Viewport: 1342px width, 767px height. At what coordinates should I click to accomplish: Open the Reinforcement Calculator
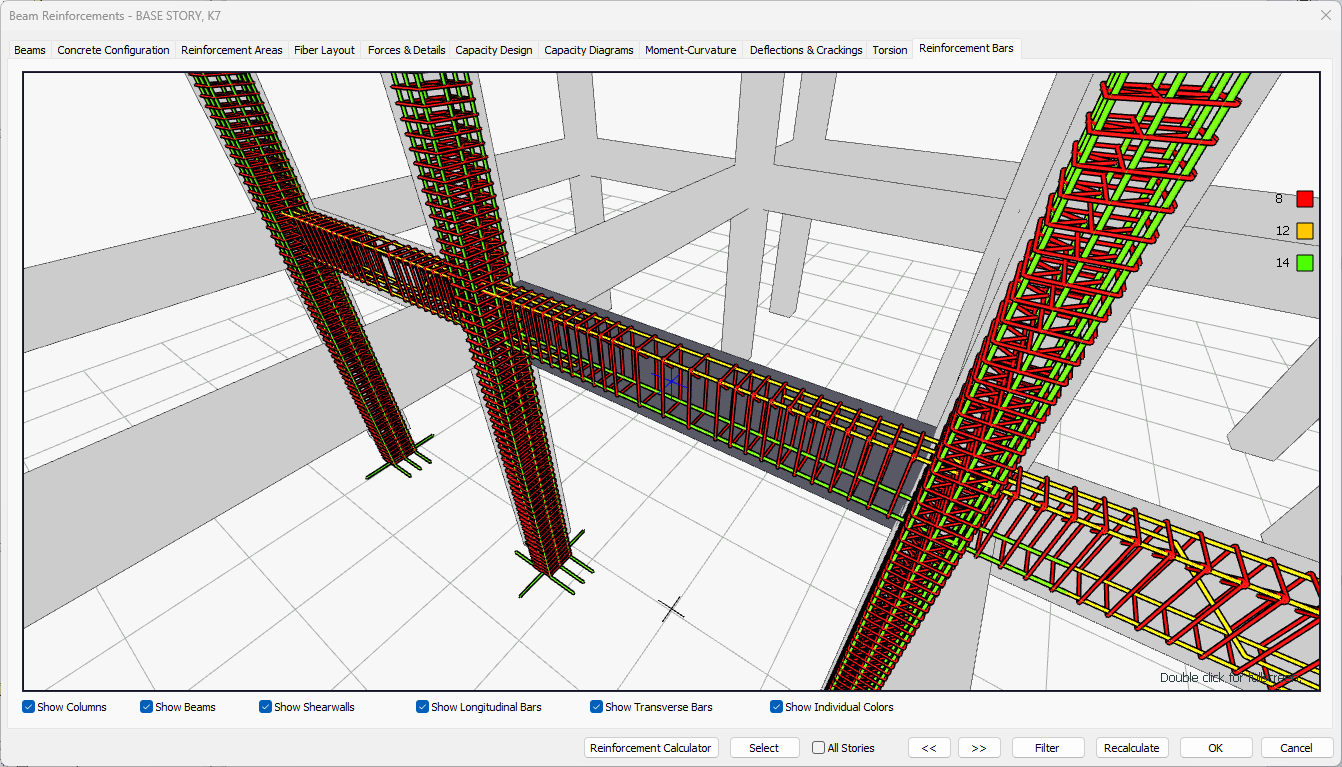pyautogui.click(x=651, y=748)
